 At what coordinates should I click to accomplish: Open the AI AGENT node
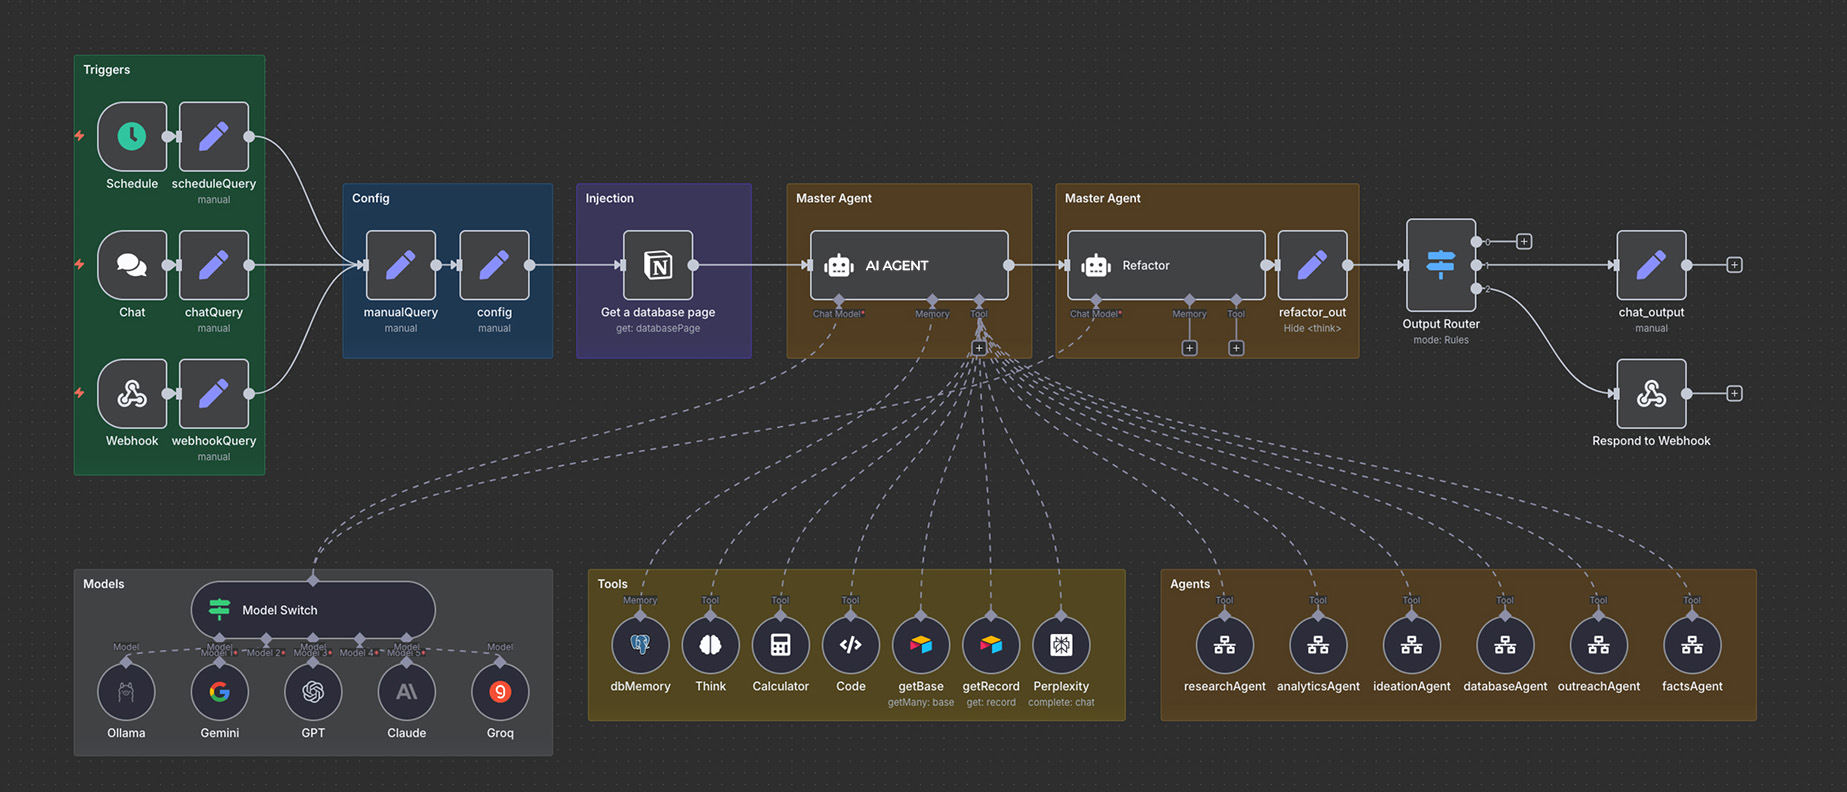(908, 265)
